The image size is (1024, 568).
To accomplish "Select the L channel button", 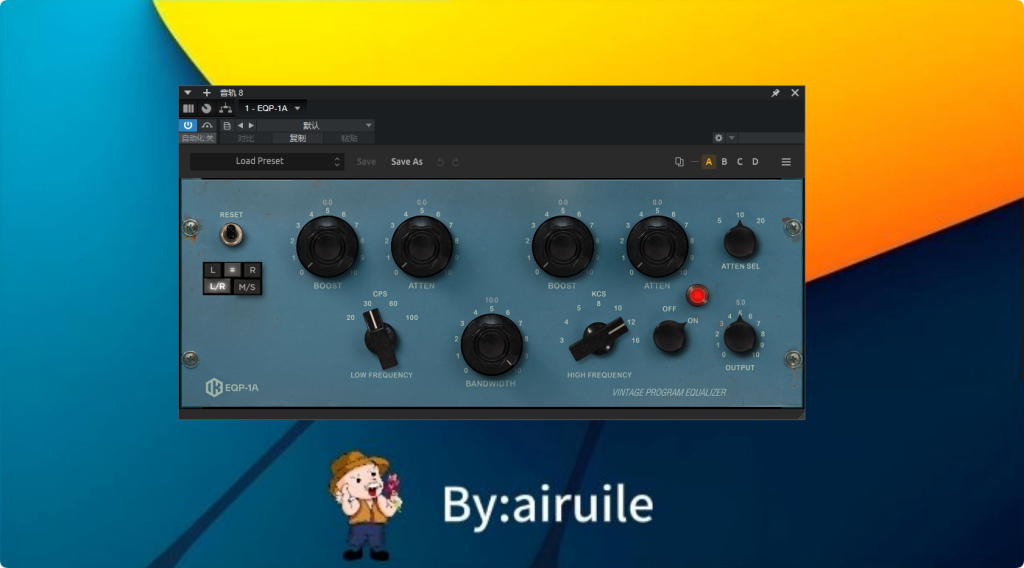I will (x=212, y=270).
